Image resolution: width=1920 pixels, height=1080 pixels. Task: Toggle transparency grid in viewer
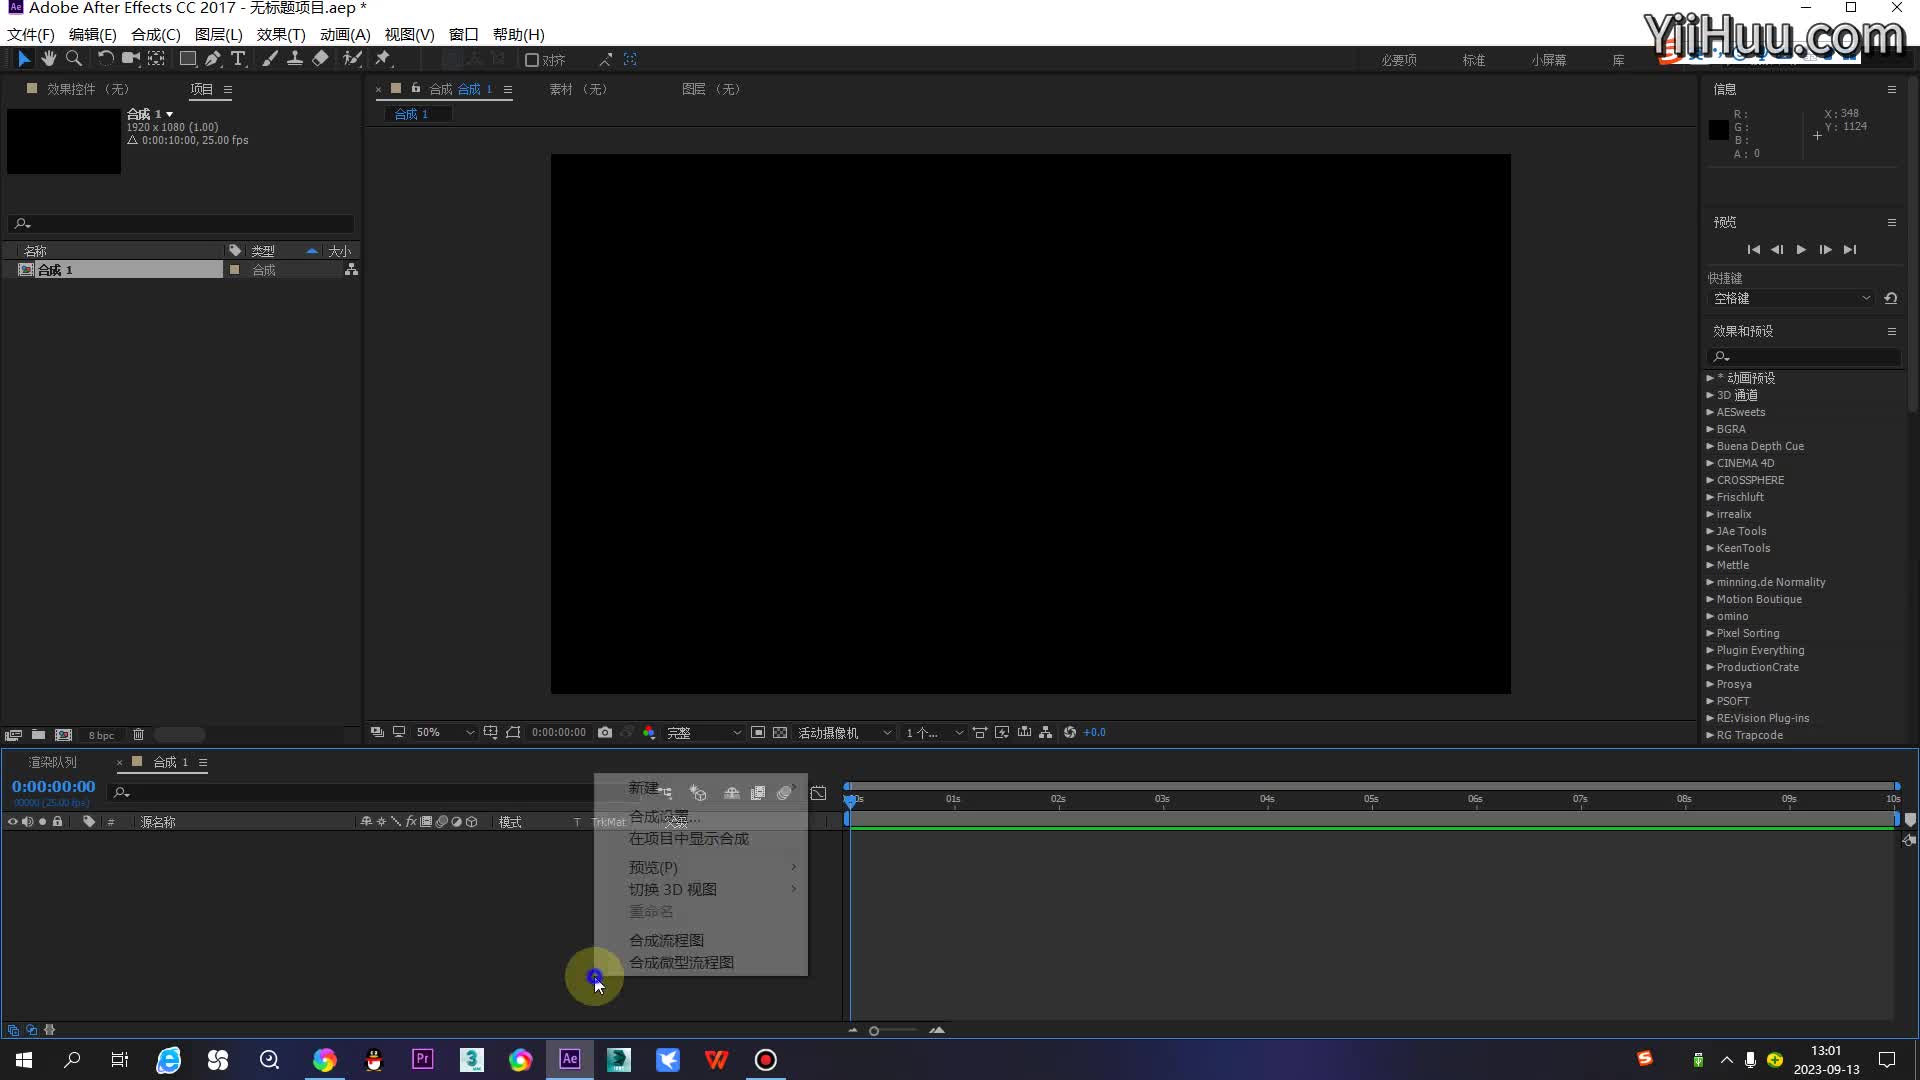click(x=780, y=733)
